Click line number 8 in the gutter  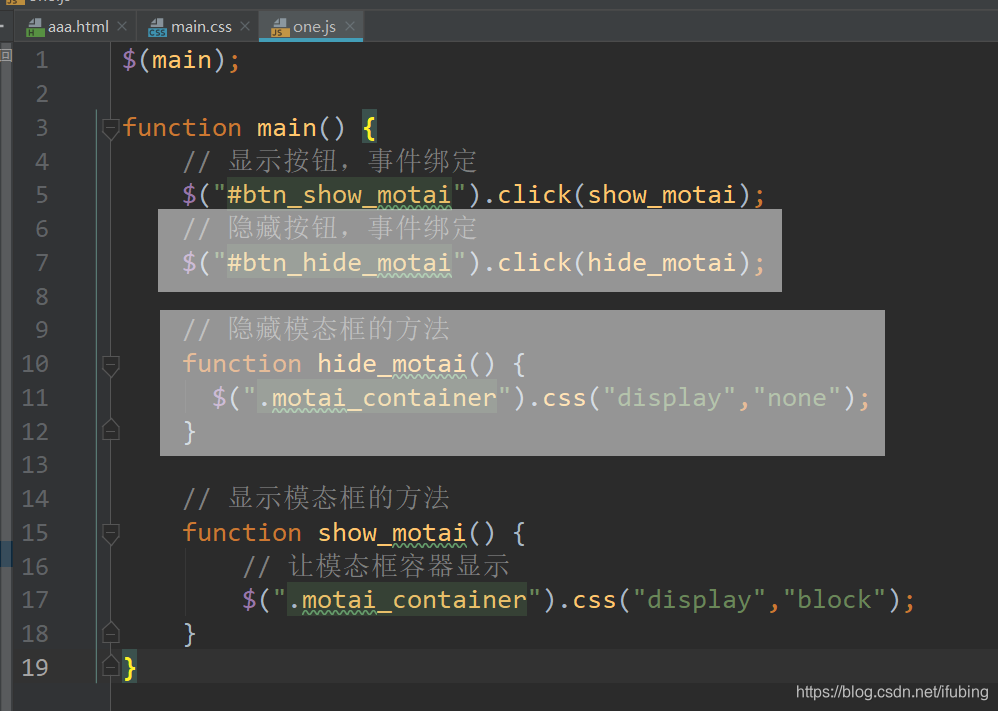coord(41,297)
